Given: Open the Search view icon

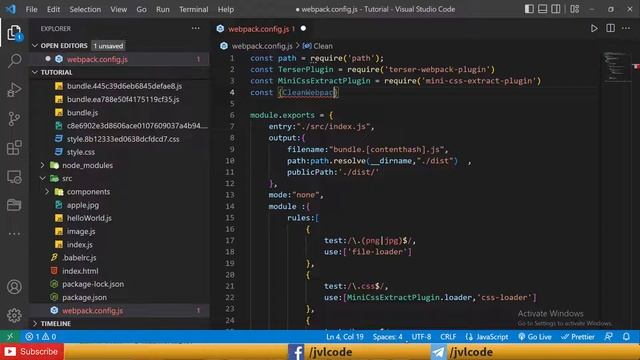Looking at the screenshot, I should tap(14, 61).
